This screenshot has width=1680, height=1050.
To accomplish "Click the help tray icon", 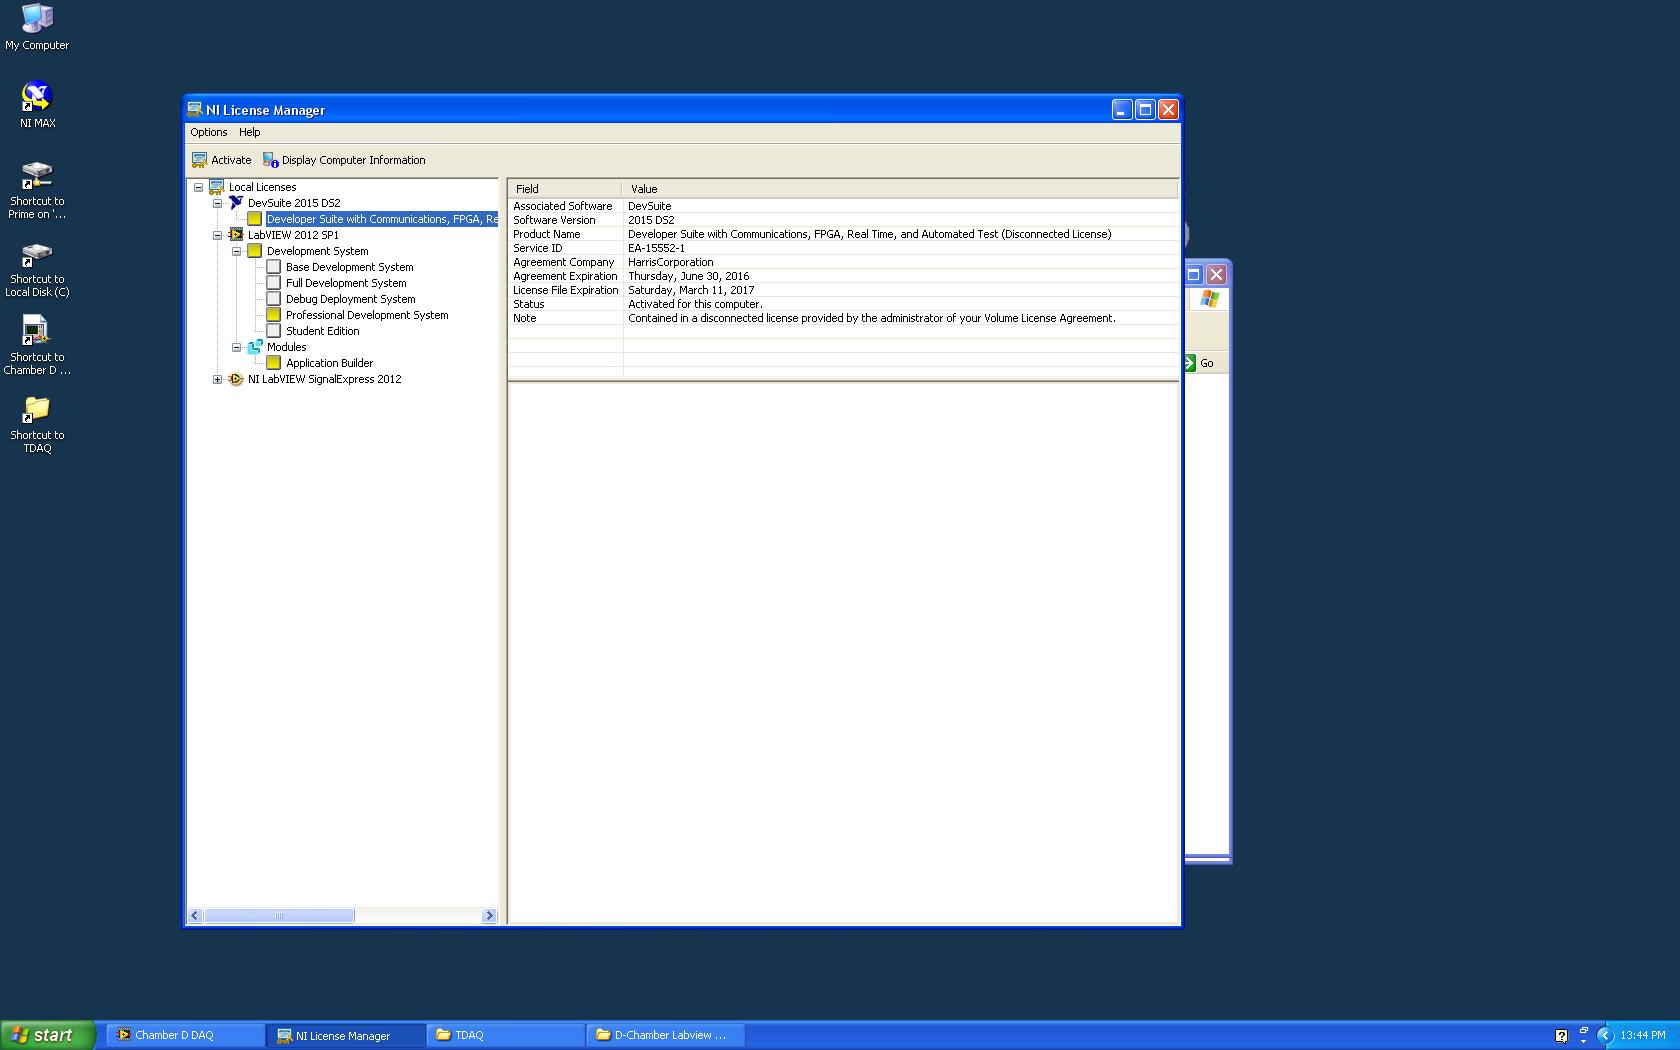I will coord(1561,1036).
